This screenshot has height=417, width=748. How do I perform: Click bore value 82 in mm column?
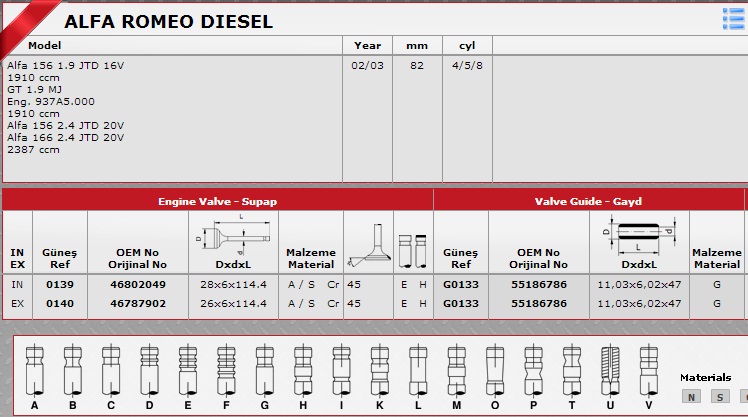click(x=417, y=66)
